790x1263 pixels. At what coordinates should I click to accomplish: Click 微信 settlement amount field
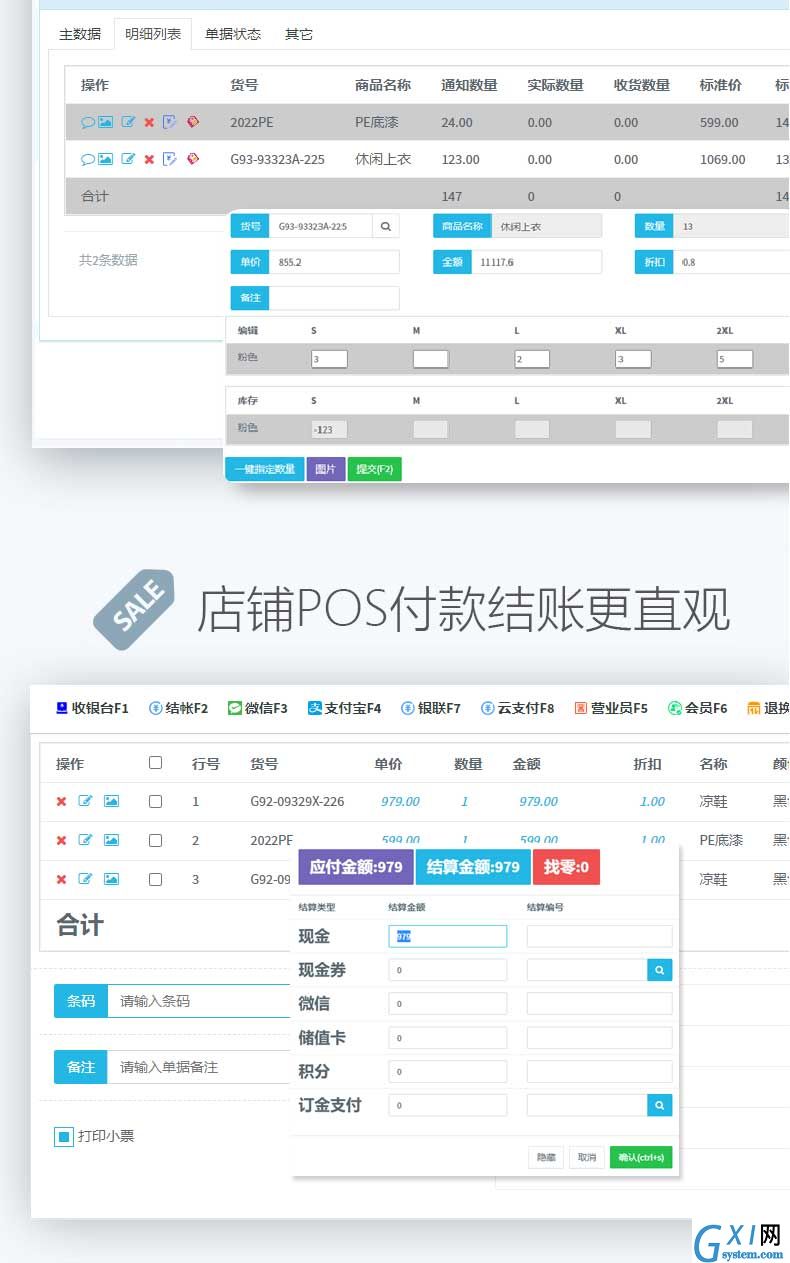pyautogui.click(x=447, y=1003)
